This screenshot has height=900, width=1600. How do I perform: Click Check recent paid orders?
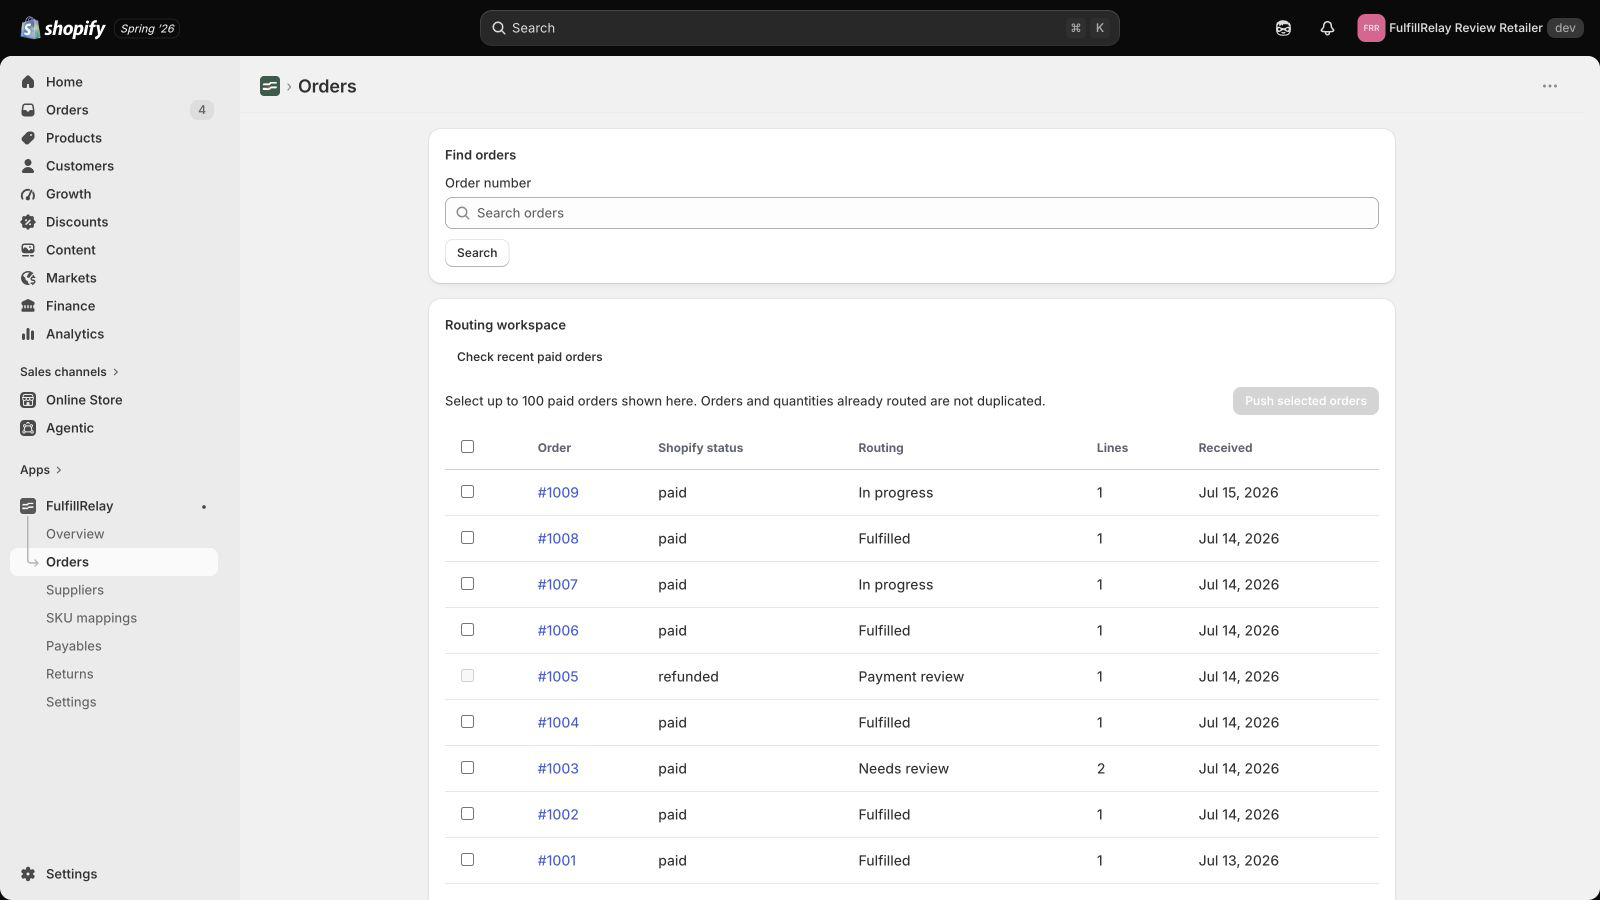click(x=530, y=357)
